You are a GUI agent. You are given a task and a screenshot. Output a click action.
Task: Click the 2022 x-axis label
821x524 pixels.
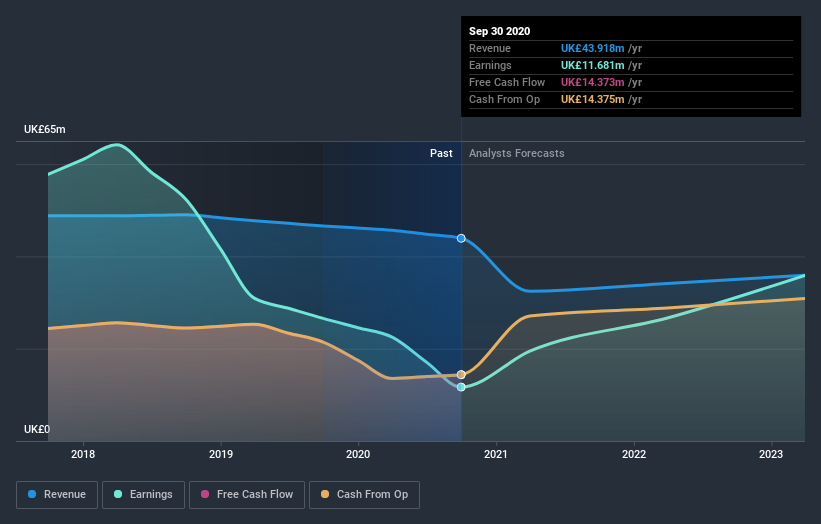click(x=634, y=454)
